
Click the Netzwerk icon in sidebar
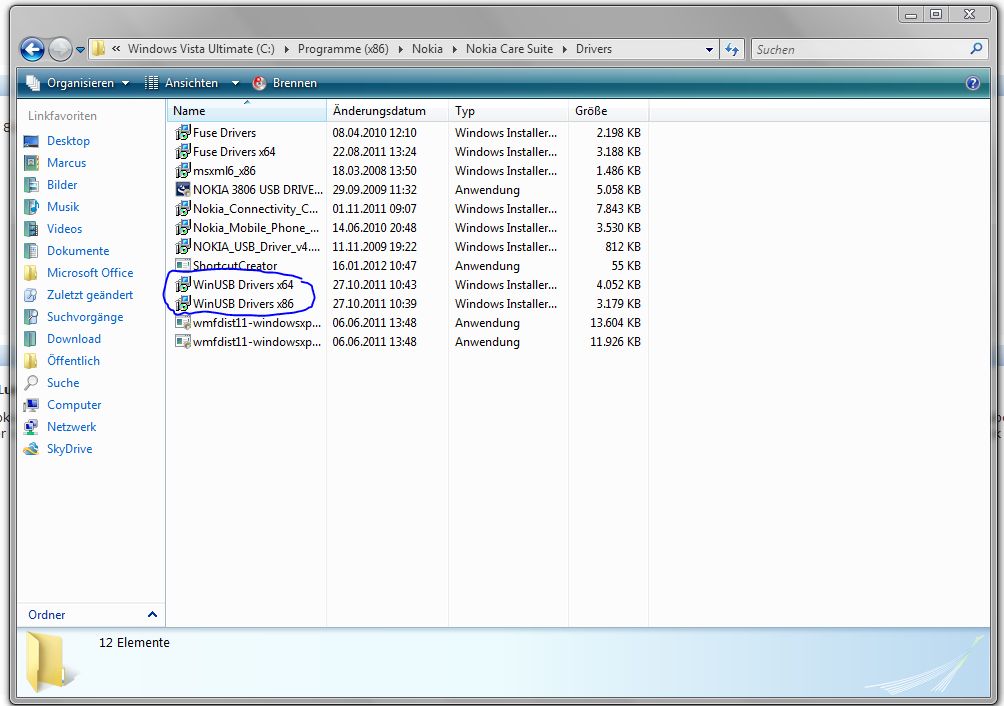pyautogui.click(x=31, y=427)
